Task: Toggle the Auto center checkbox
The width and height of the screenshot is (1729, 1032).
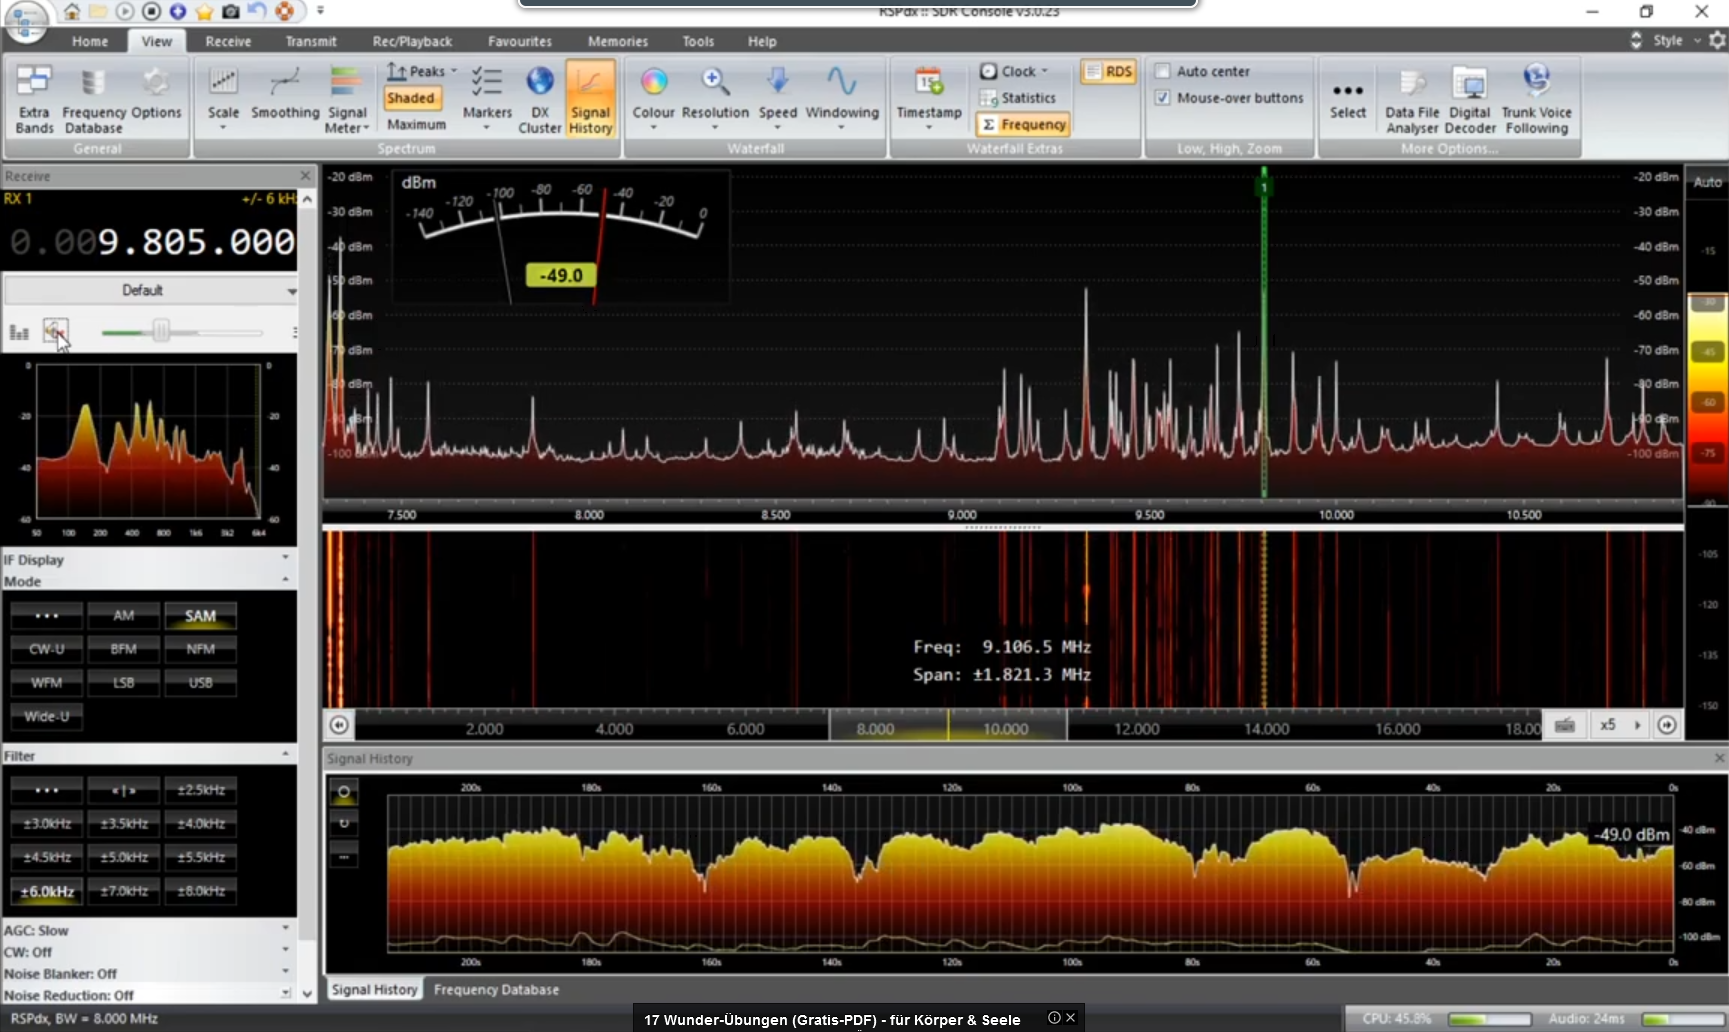Action: coord(1163,71)
